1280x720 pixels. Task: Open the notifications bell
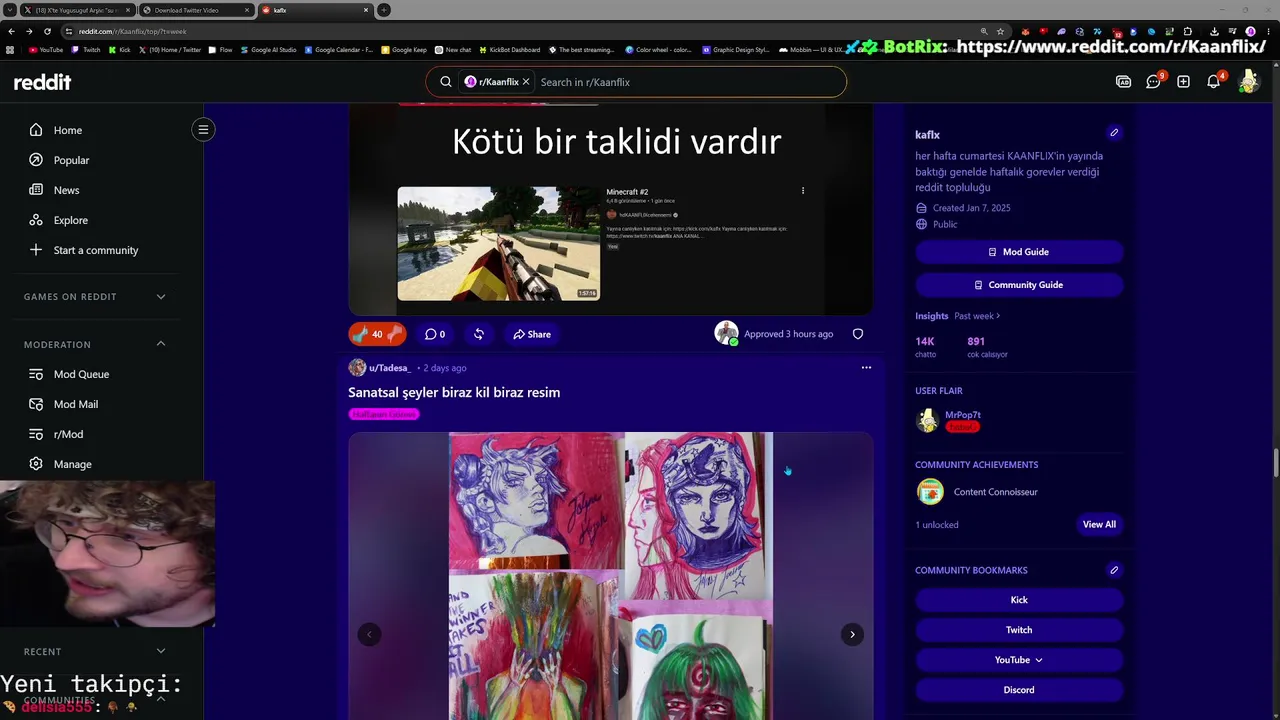(1214, 82)
